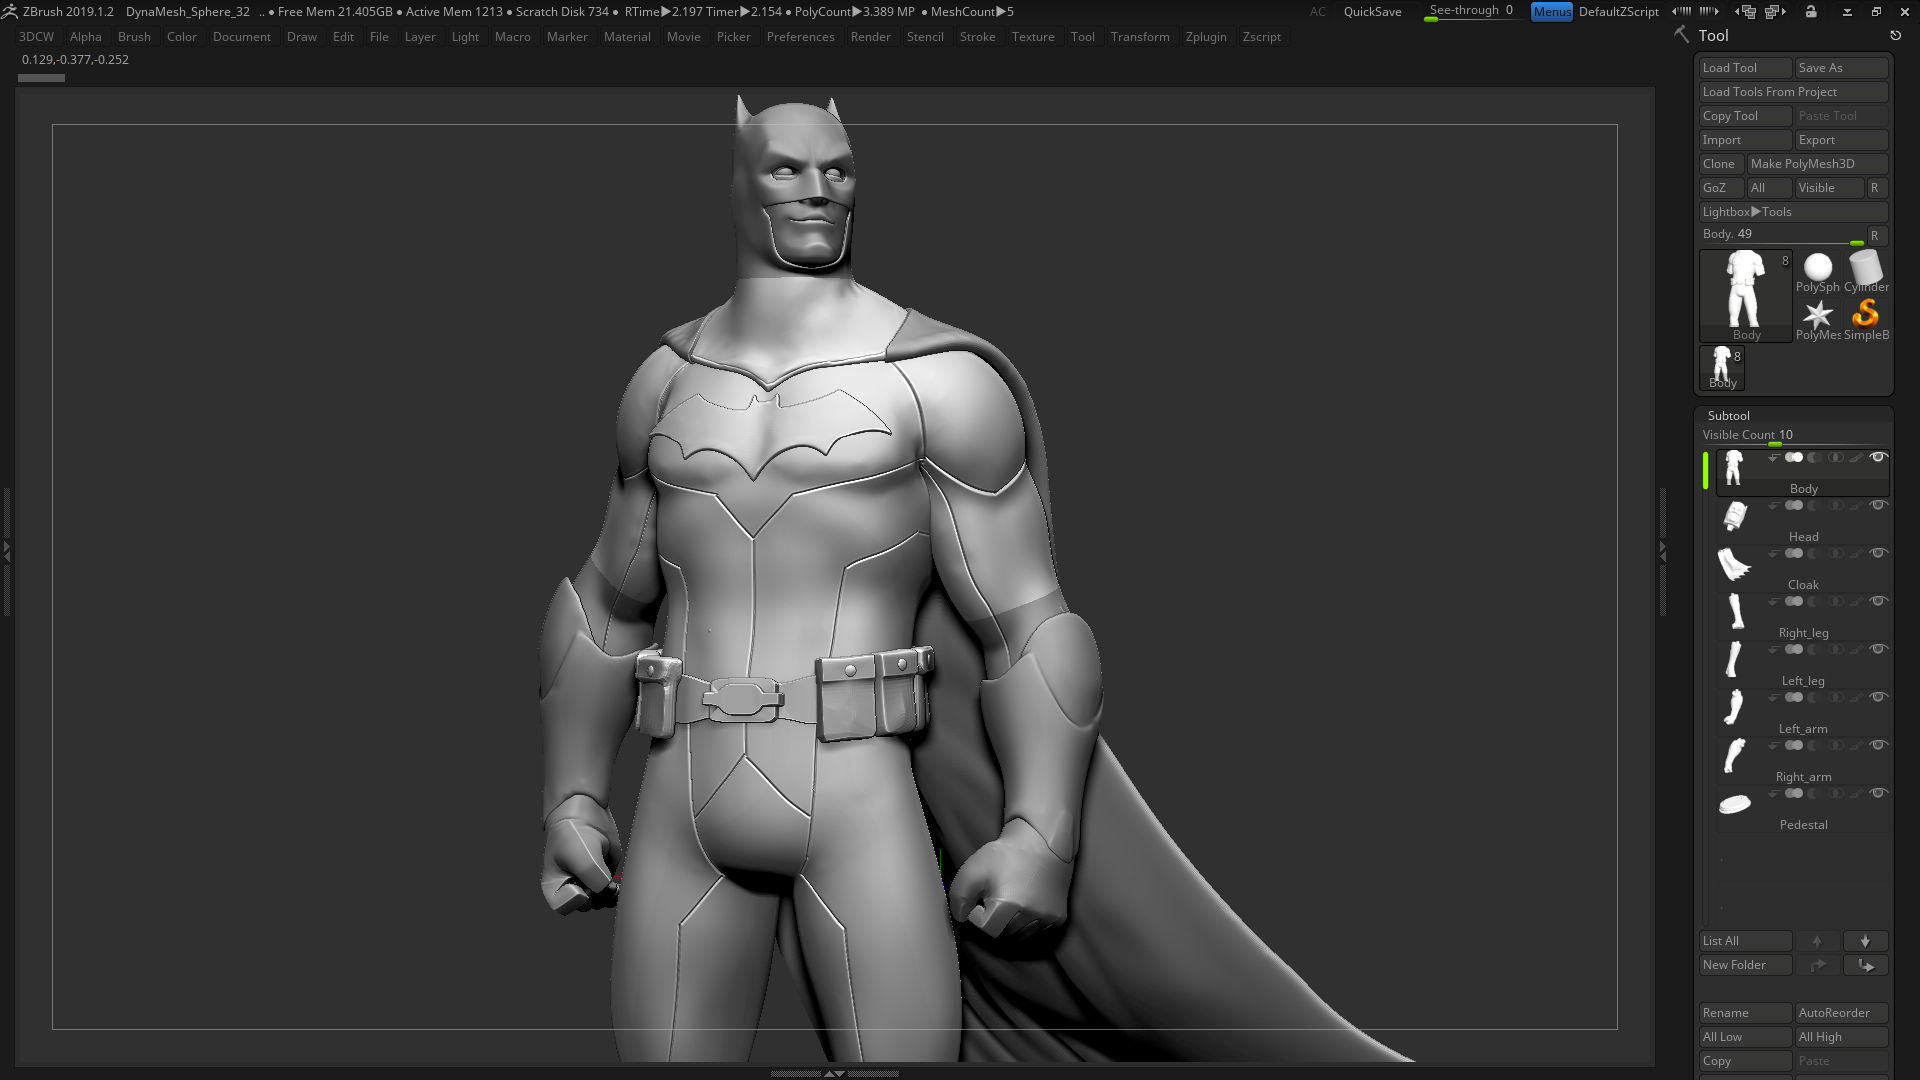The image size is (1920, 1080).
Task: Open the Brush menu
Action: (x=134, y=37)
